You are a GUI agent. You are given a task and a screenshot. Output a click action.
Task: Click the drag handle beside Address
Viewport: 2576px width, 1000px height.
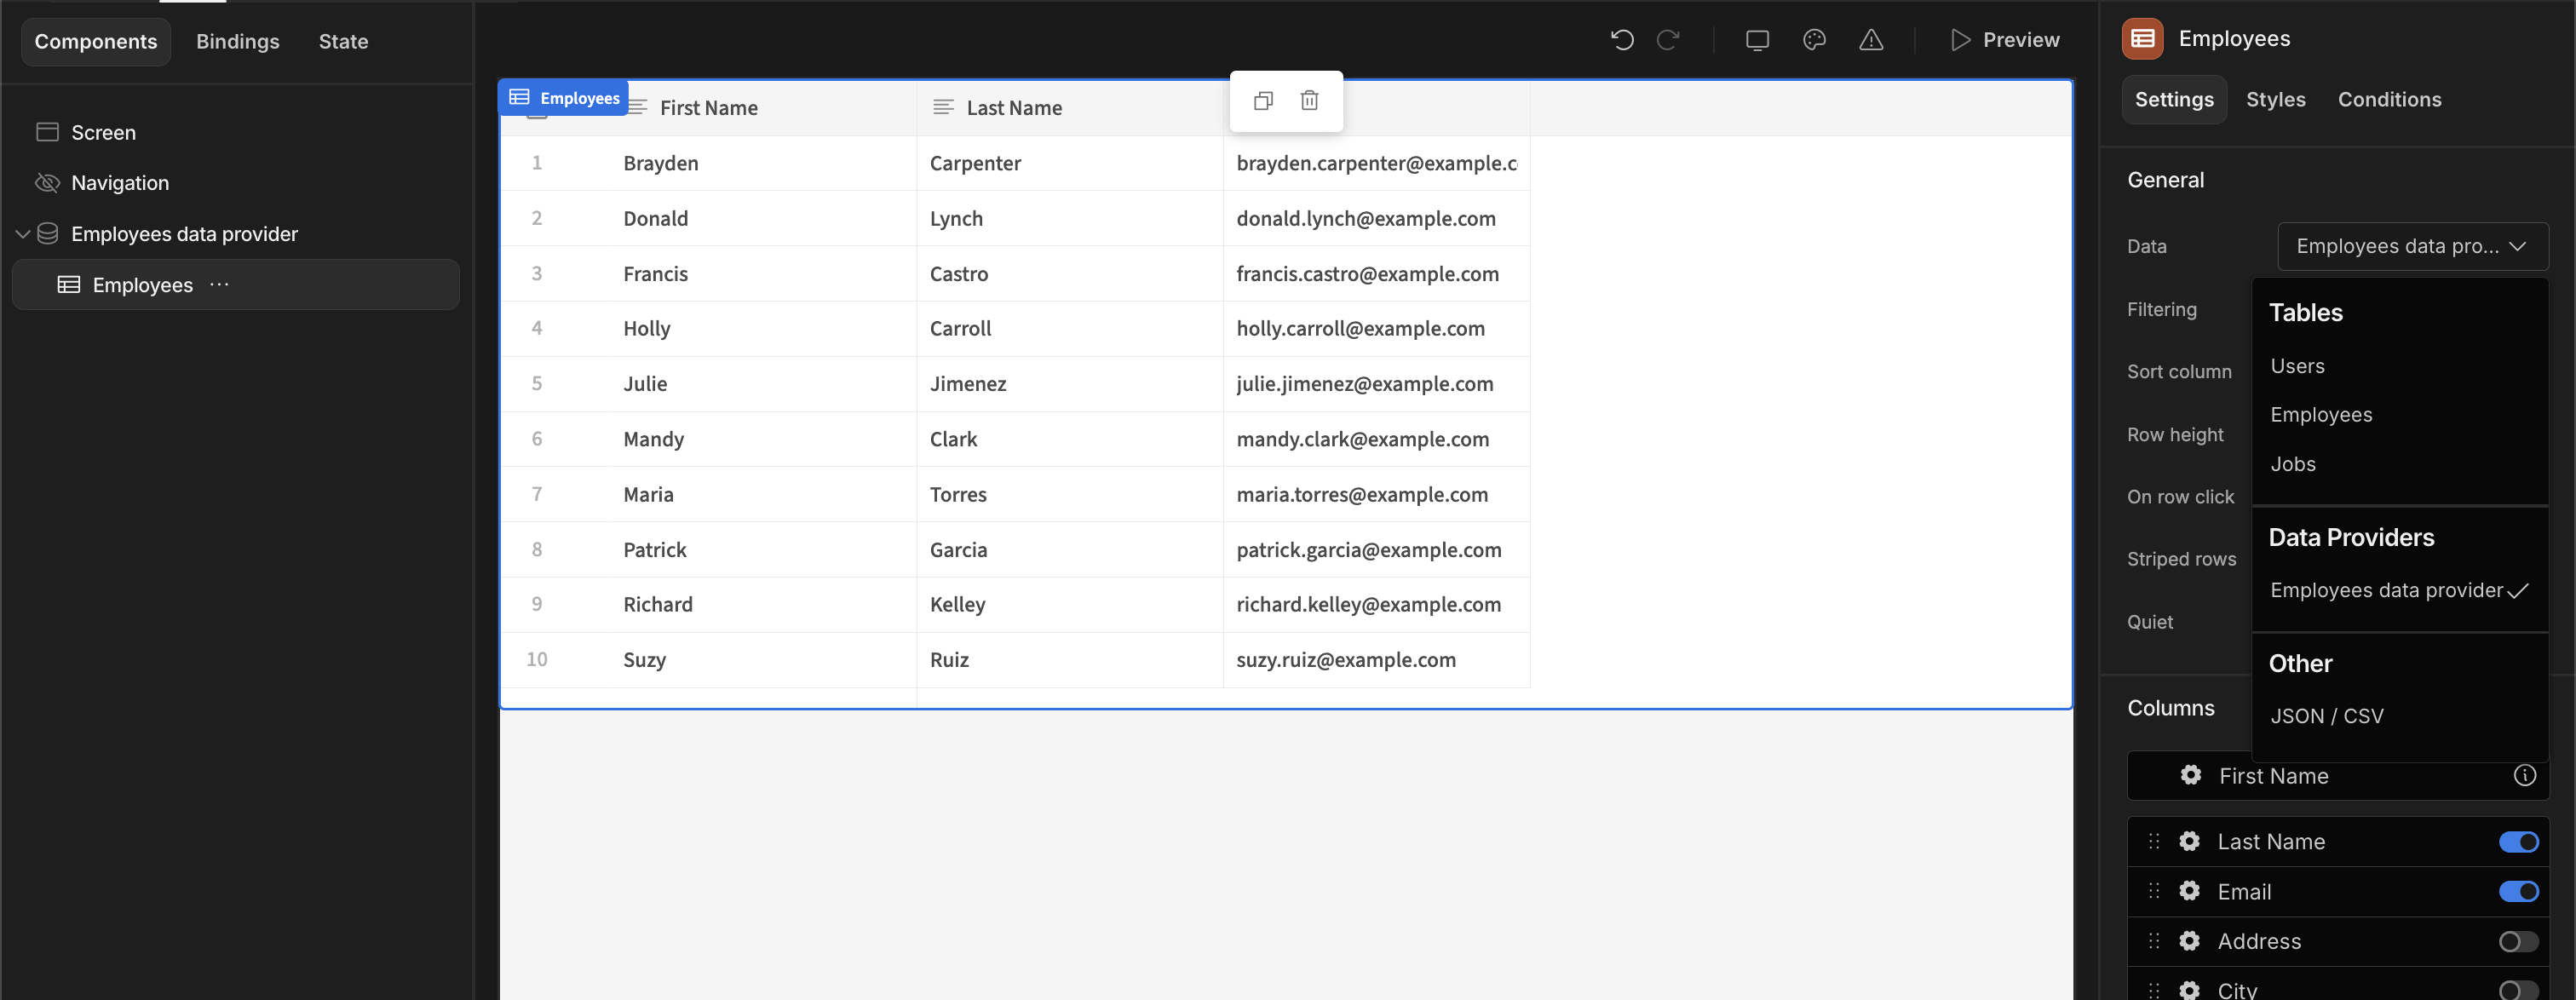(2153, 941)
